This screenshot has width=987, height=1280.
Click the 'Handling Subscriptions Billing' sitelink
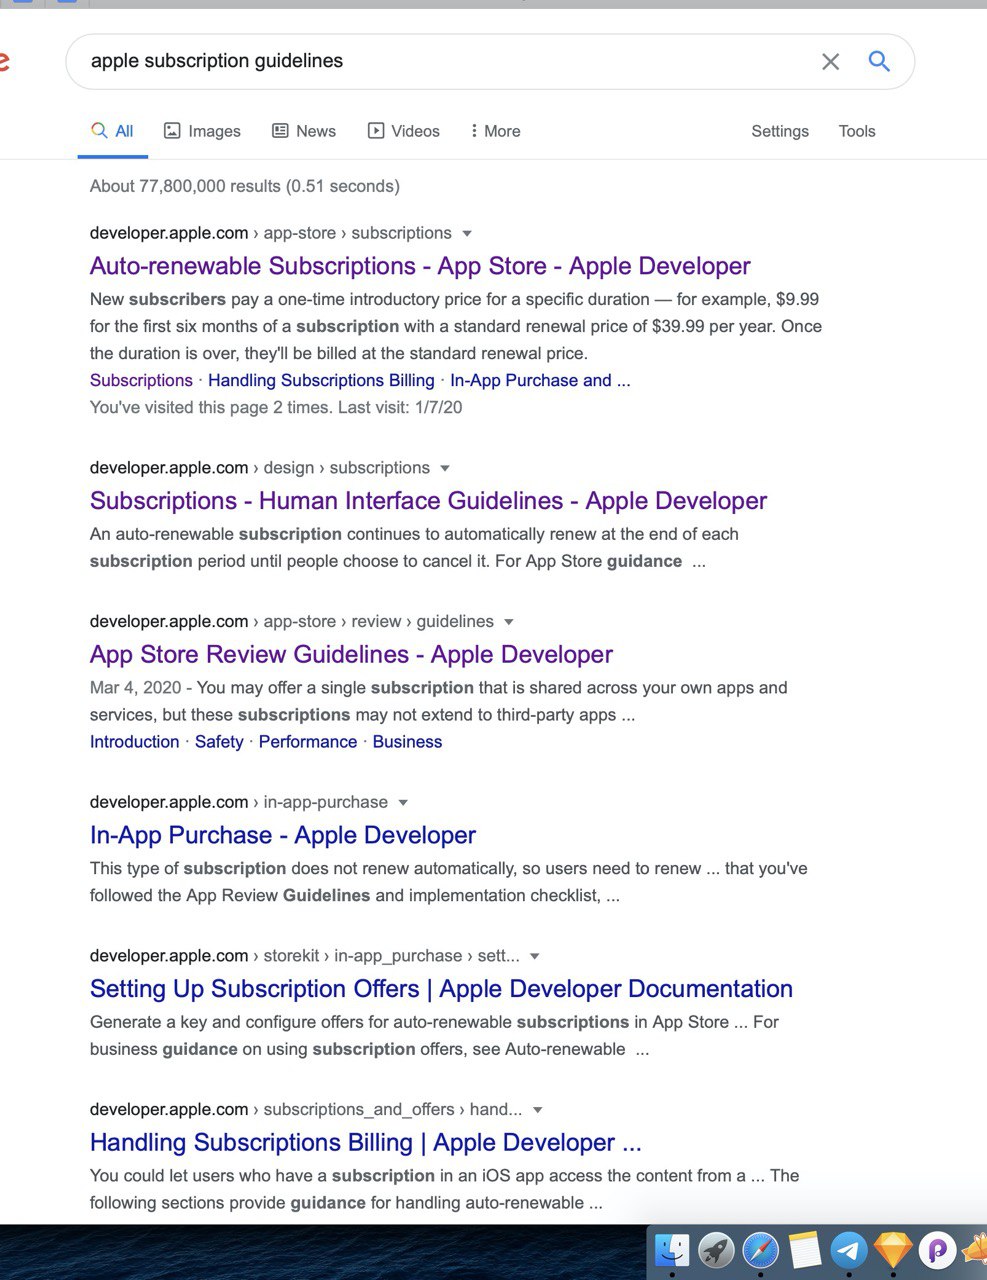(x=321, y=380)
